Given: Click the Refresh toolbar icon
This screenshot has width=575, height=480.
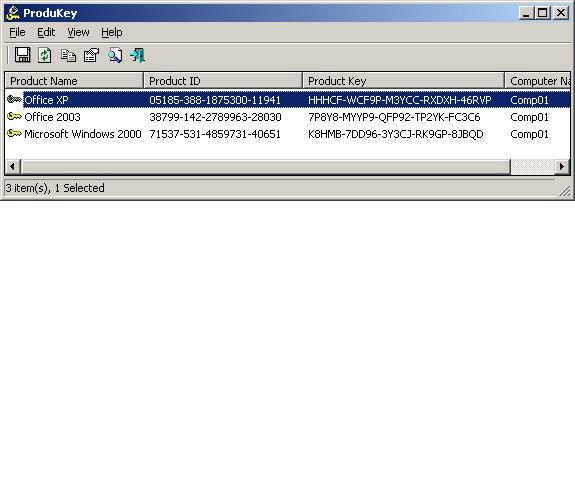Looking at the screenshot, I should click(45, 55).
